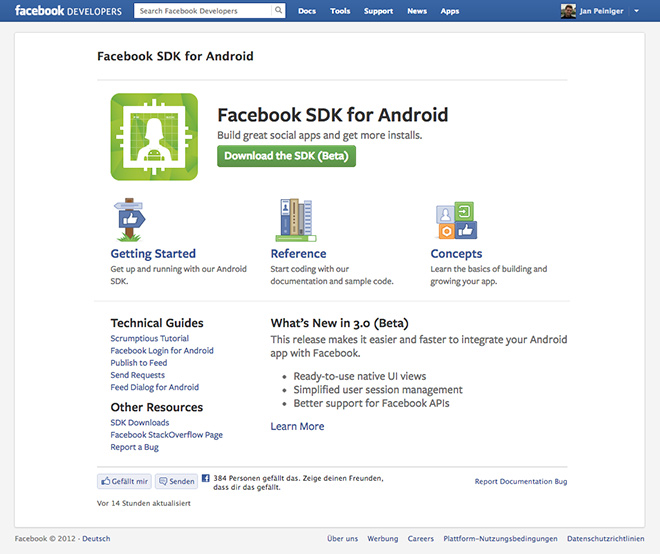Image resolution: width=660 pixels, height=554 pixels.
Task: Click the Facebook SDK Android logo icon
Action: coord(154,136)
